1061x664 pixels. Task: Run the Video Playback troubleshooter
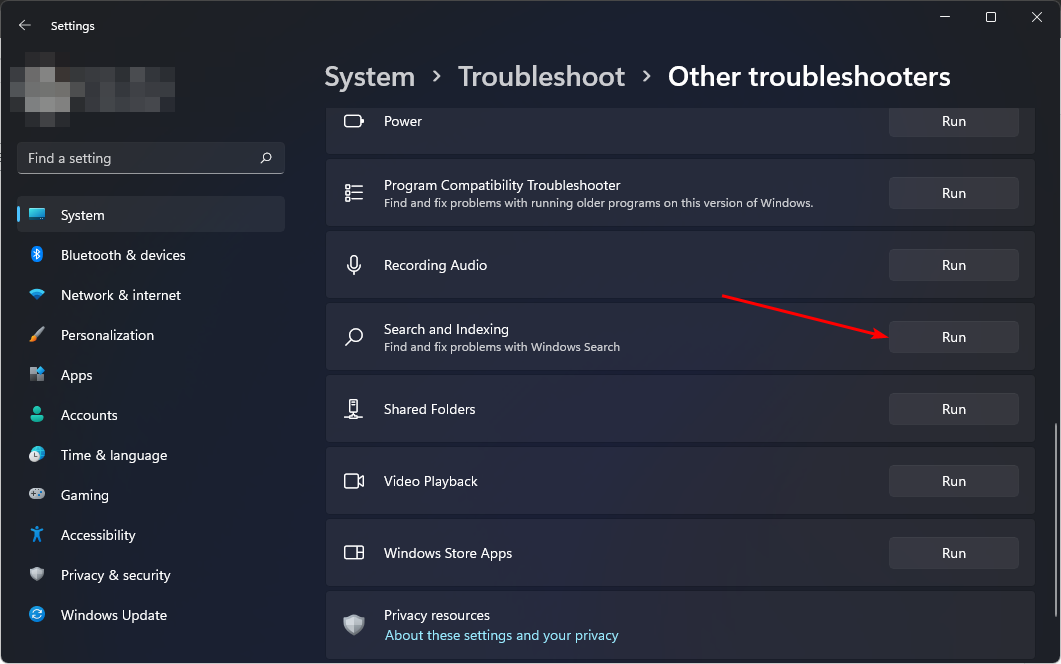point(953,481)
